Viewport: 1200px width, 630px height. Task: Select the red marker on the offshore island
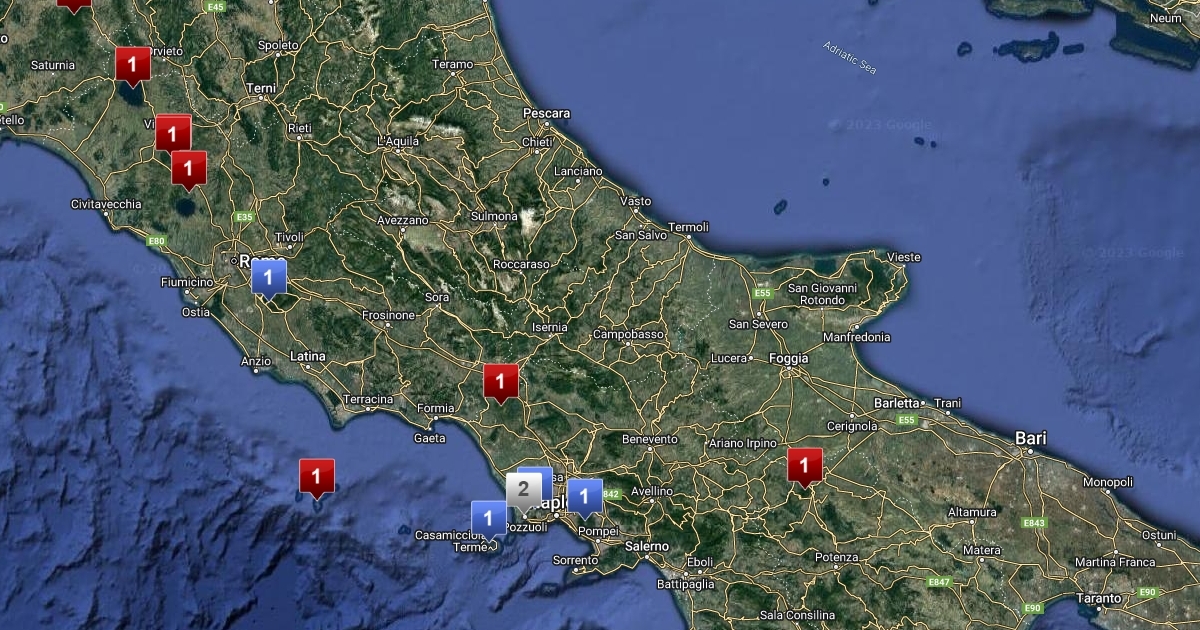point(317,476)
